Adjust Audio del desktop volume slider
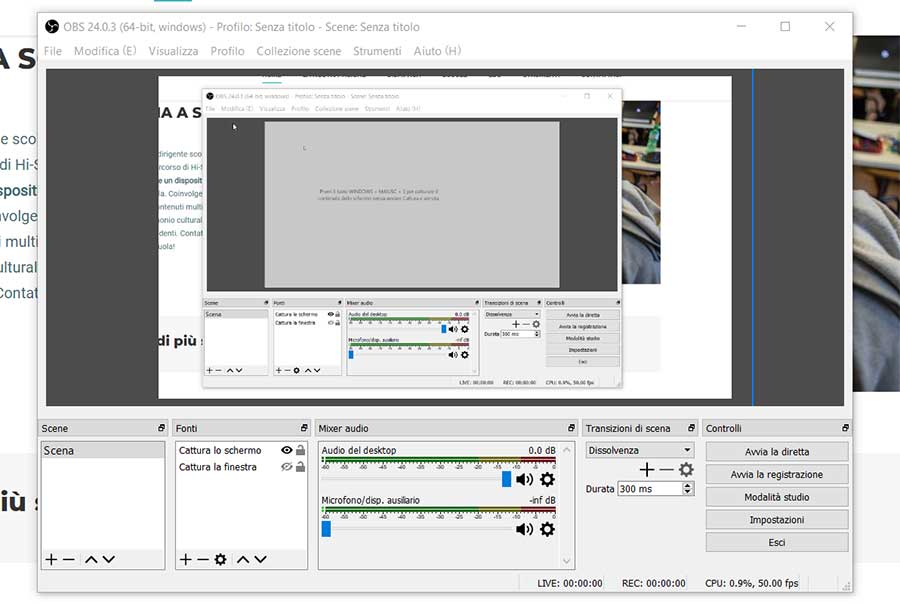The width and height of the screenshot is (900, 604). 506,479
